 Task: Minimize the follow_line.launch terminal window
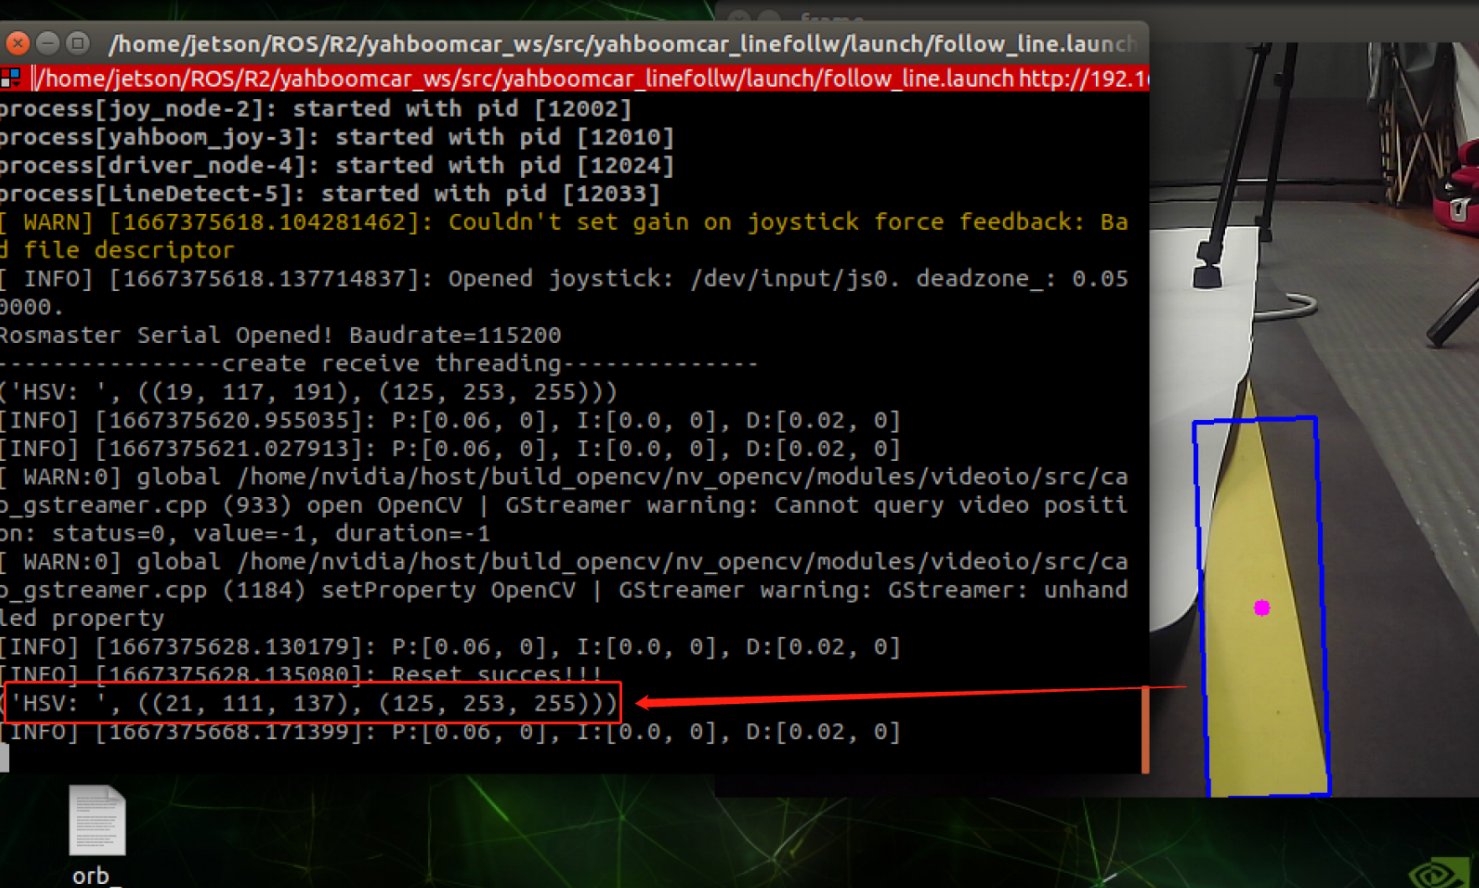pyautogui.click(x=47, y=44)
